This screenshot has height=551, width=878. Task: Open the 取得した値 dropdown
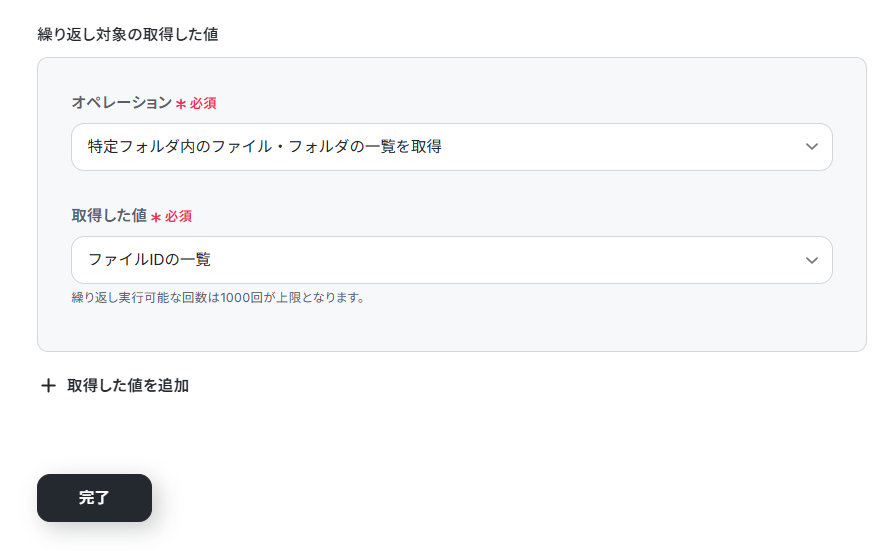pos(451,260)
